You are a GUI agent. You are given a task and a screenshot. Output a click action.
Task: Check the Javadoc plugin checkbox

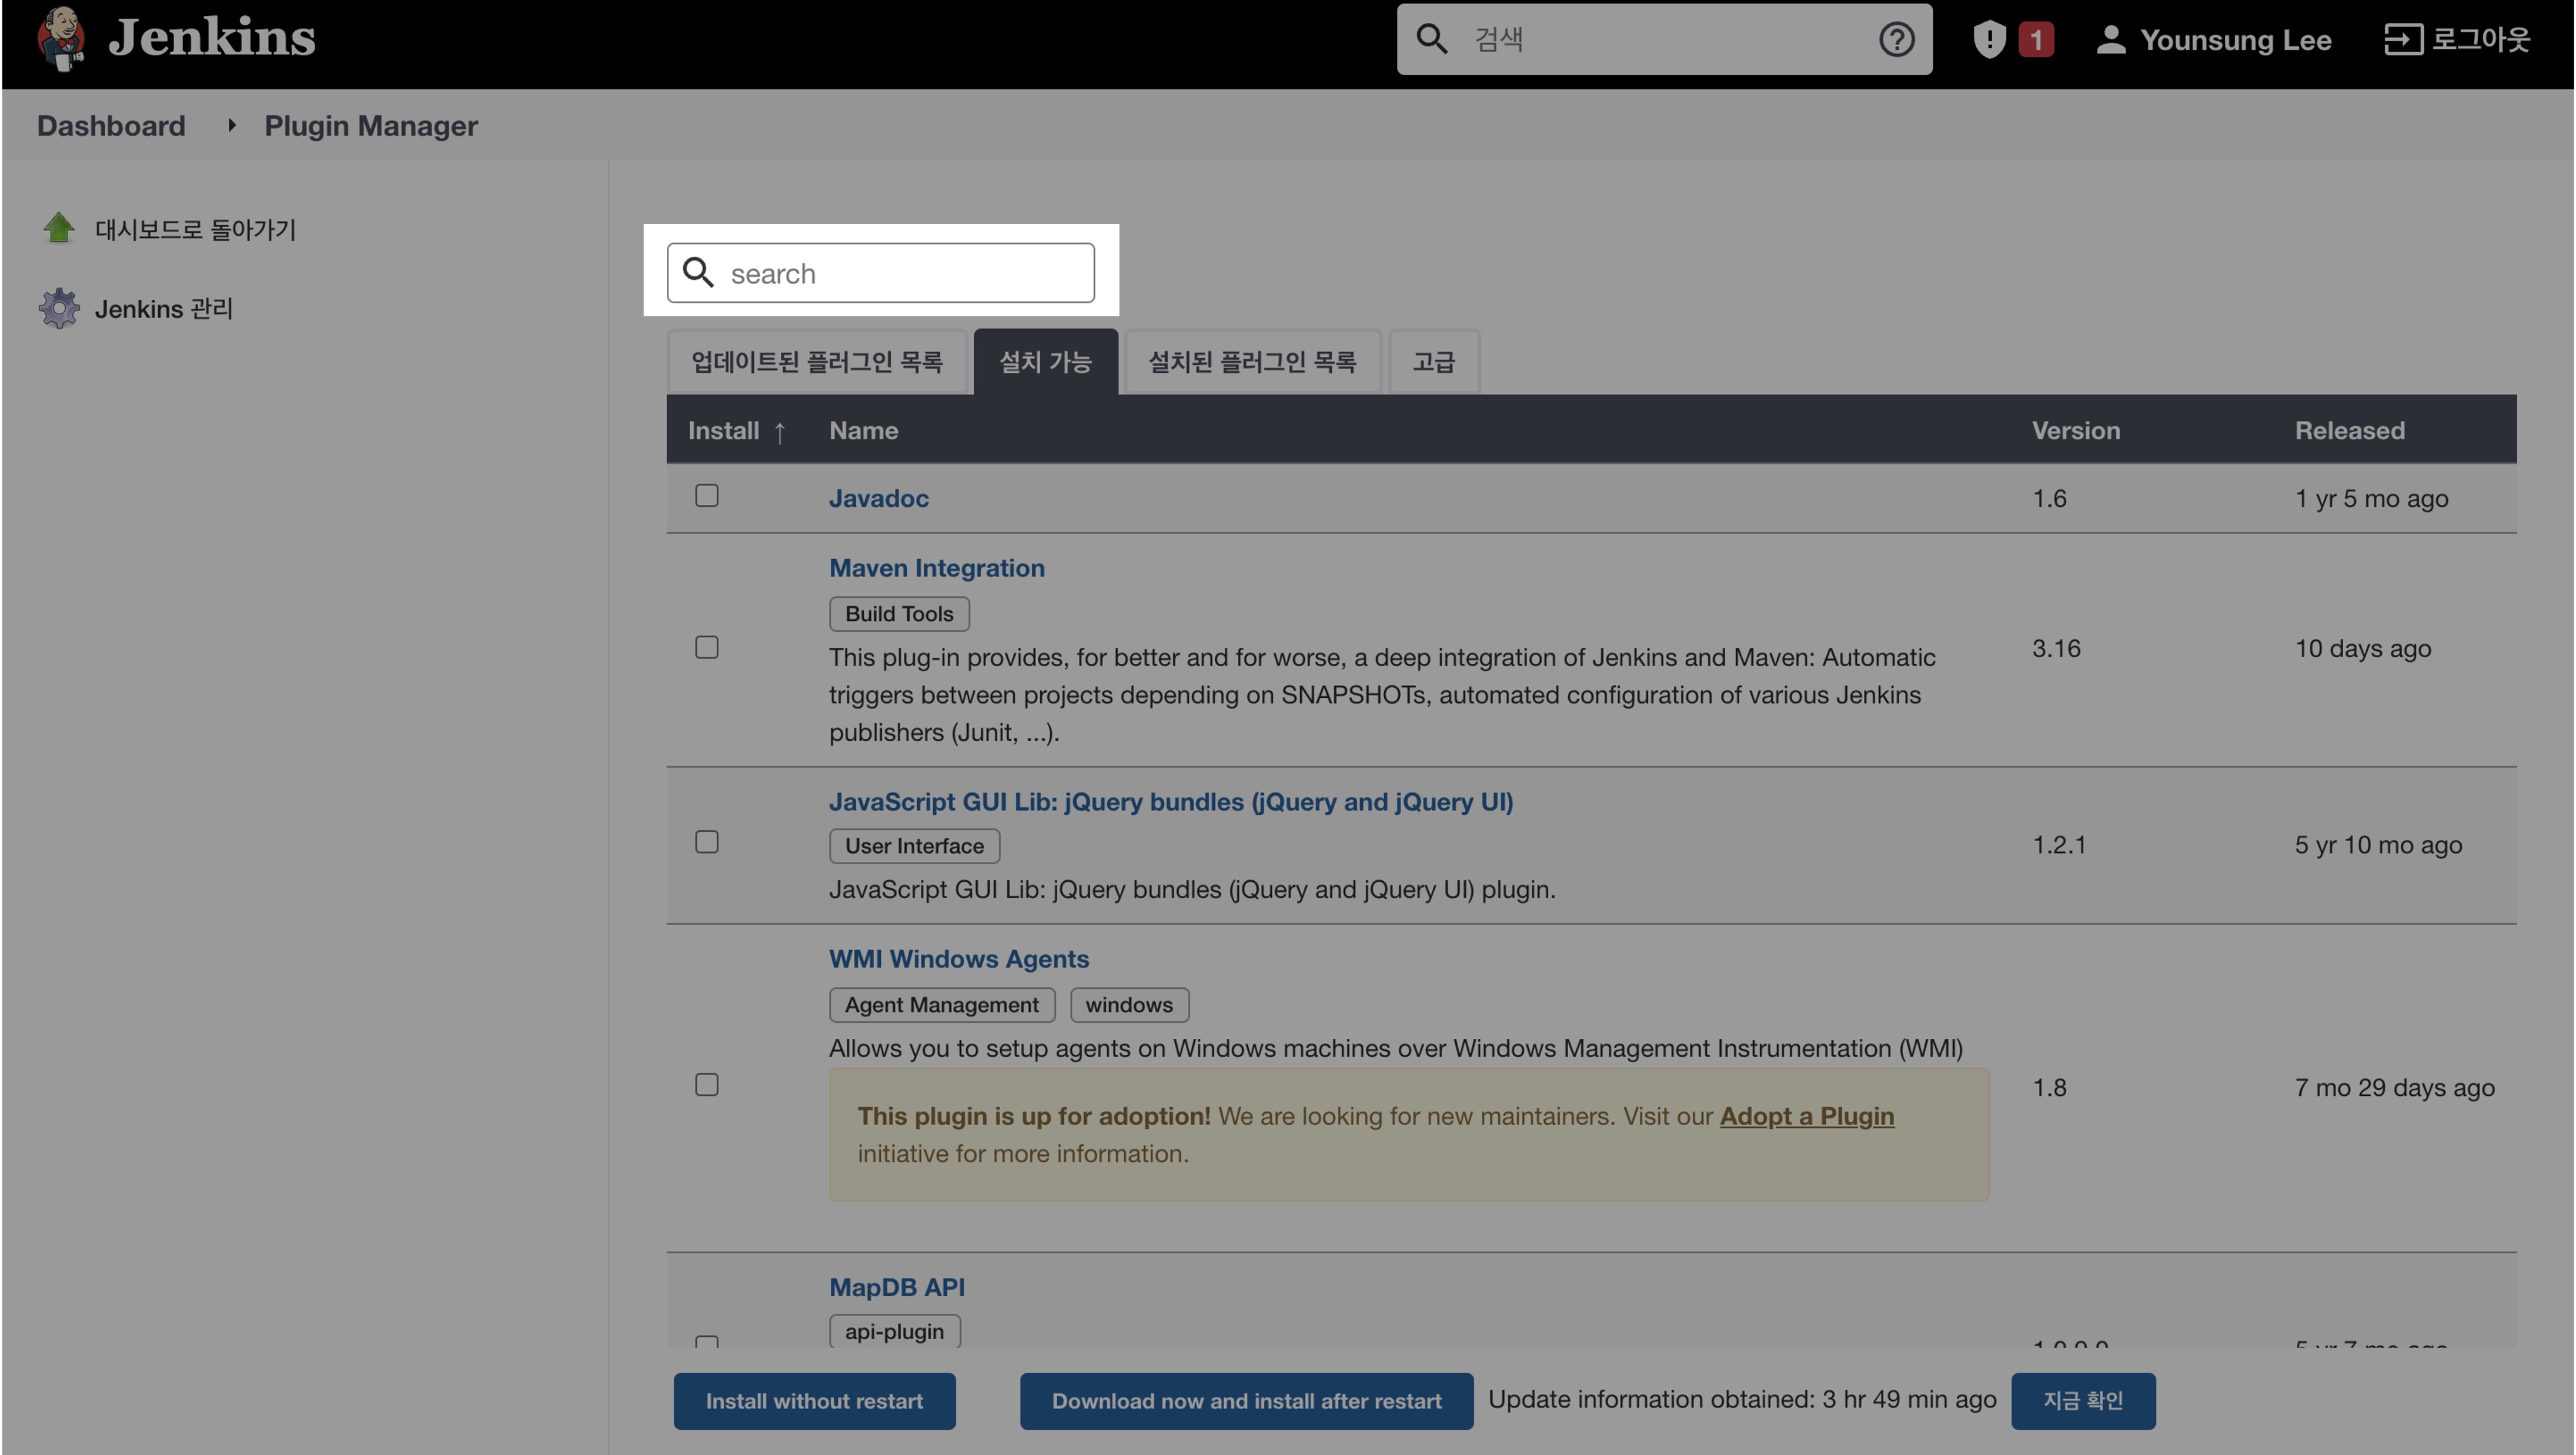pyautogui.click(x=707, y=496)
